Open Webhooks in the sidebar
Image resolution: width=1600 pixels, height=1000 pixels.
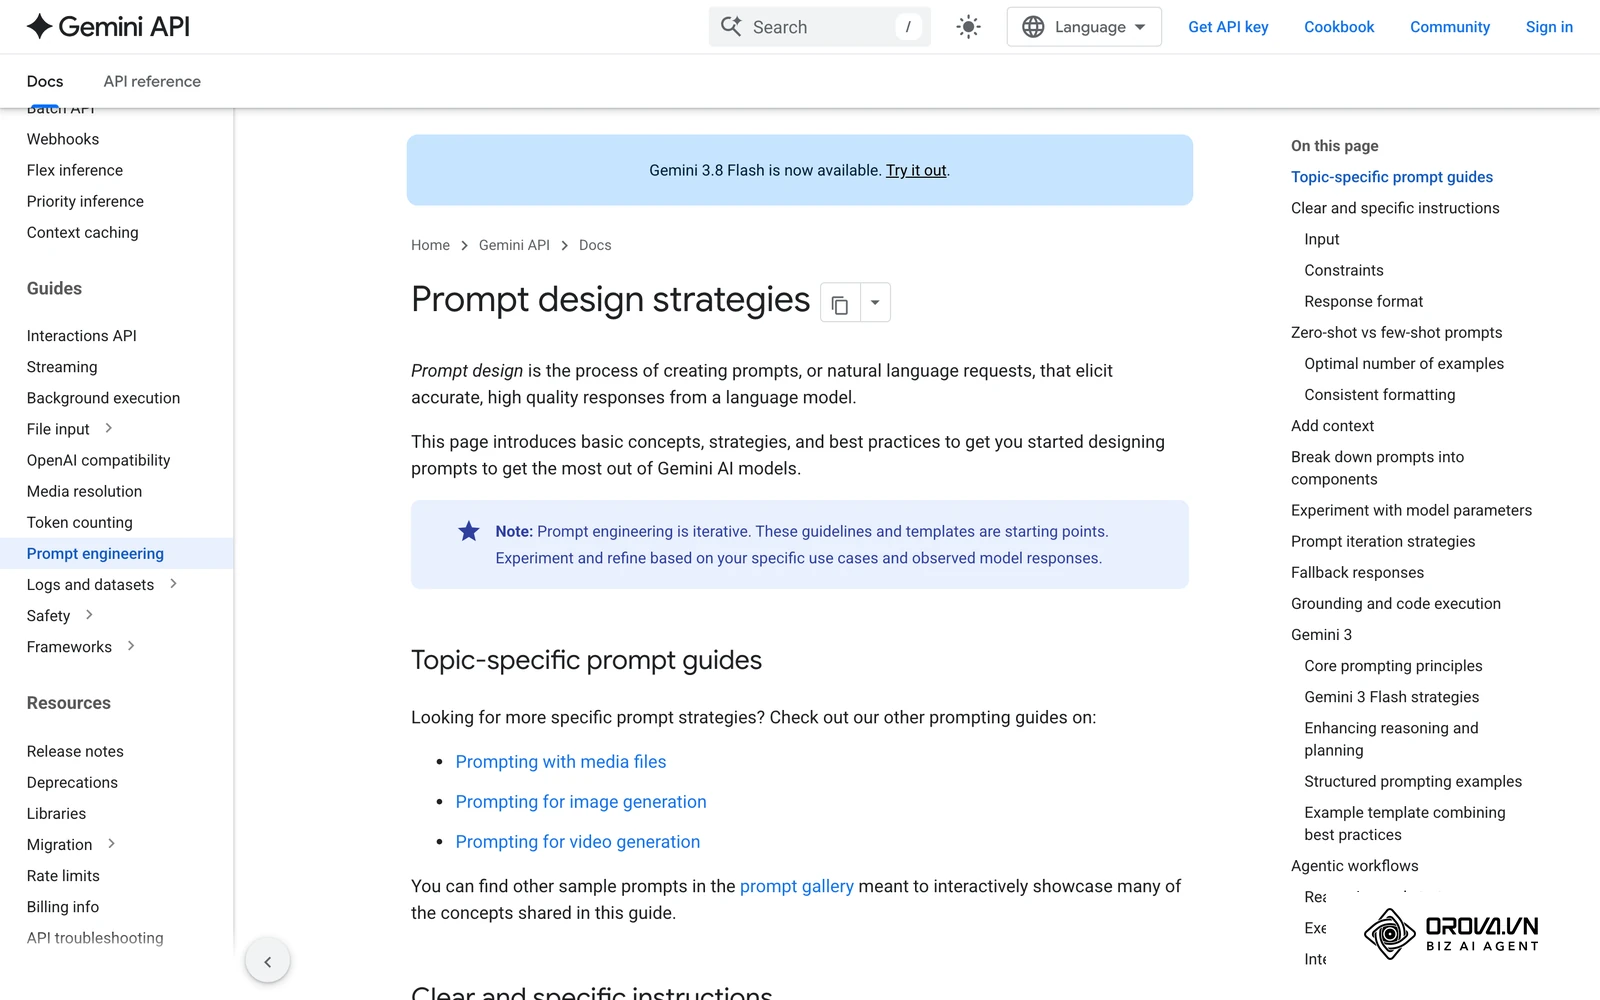[x=63, y=139]
